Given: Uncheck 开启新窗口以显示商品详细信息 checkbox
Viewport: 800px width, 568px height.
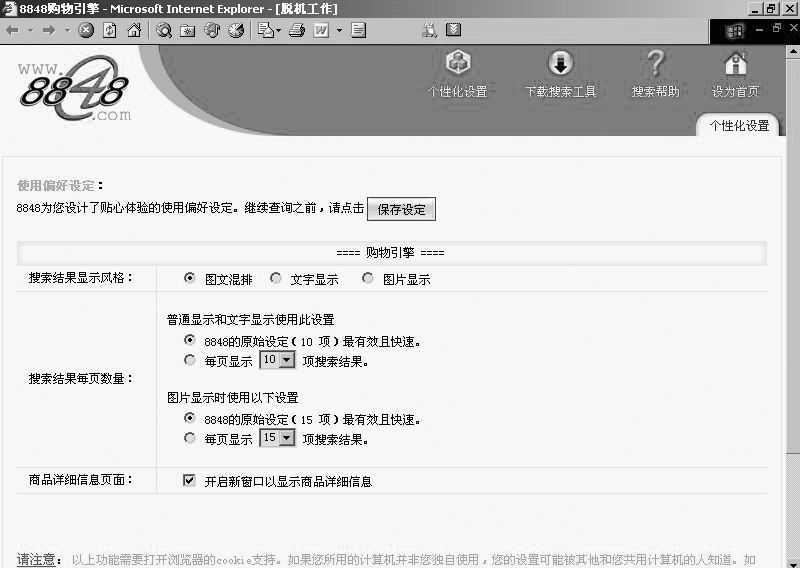Looking at the screenshot, I should pyautogui.click(x=189, y=481).
